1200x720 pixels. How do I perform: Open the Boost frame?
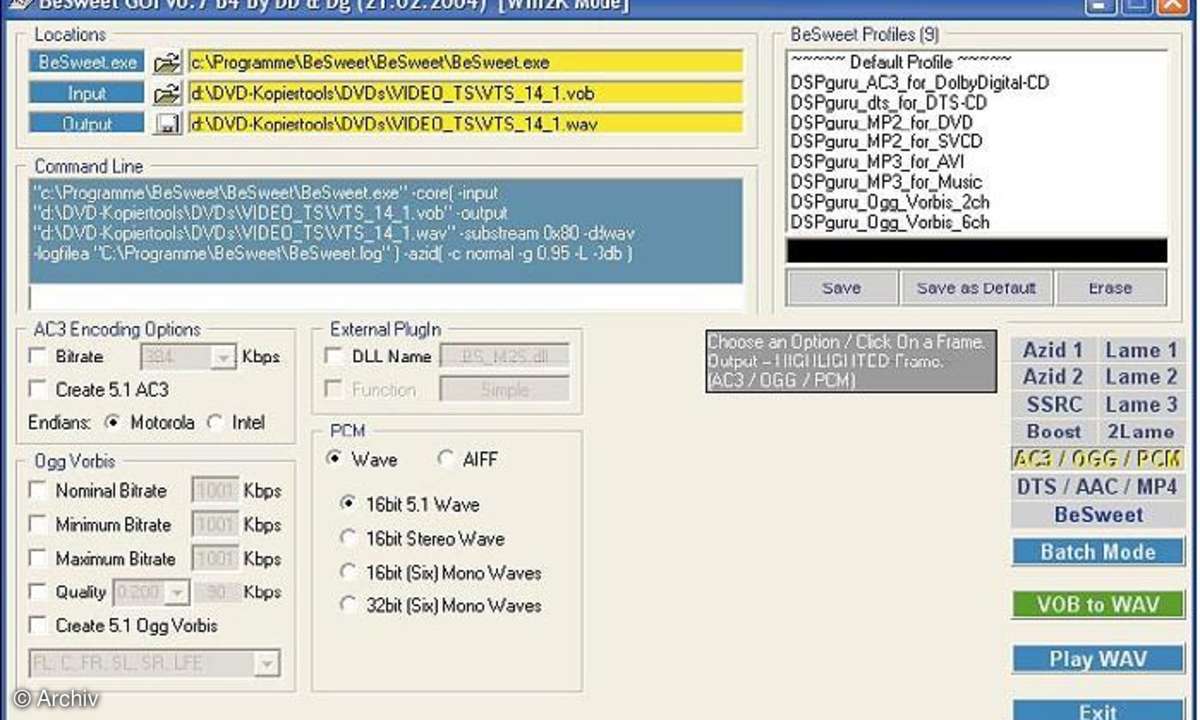(1053, 432)
